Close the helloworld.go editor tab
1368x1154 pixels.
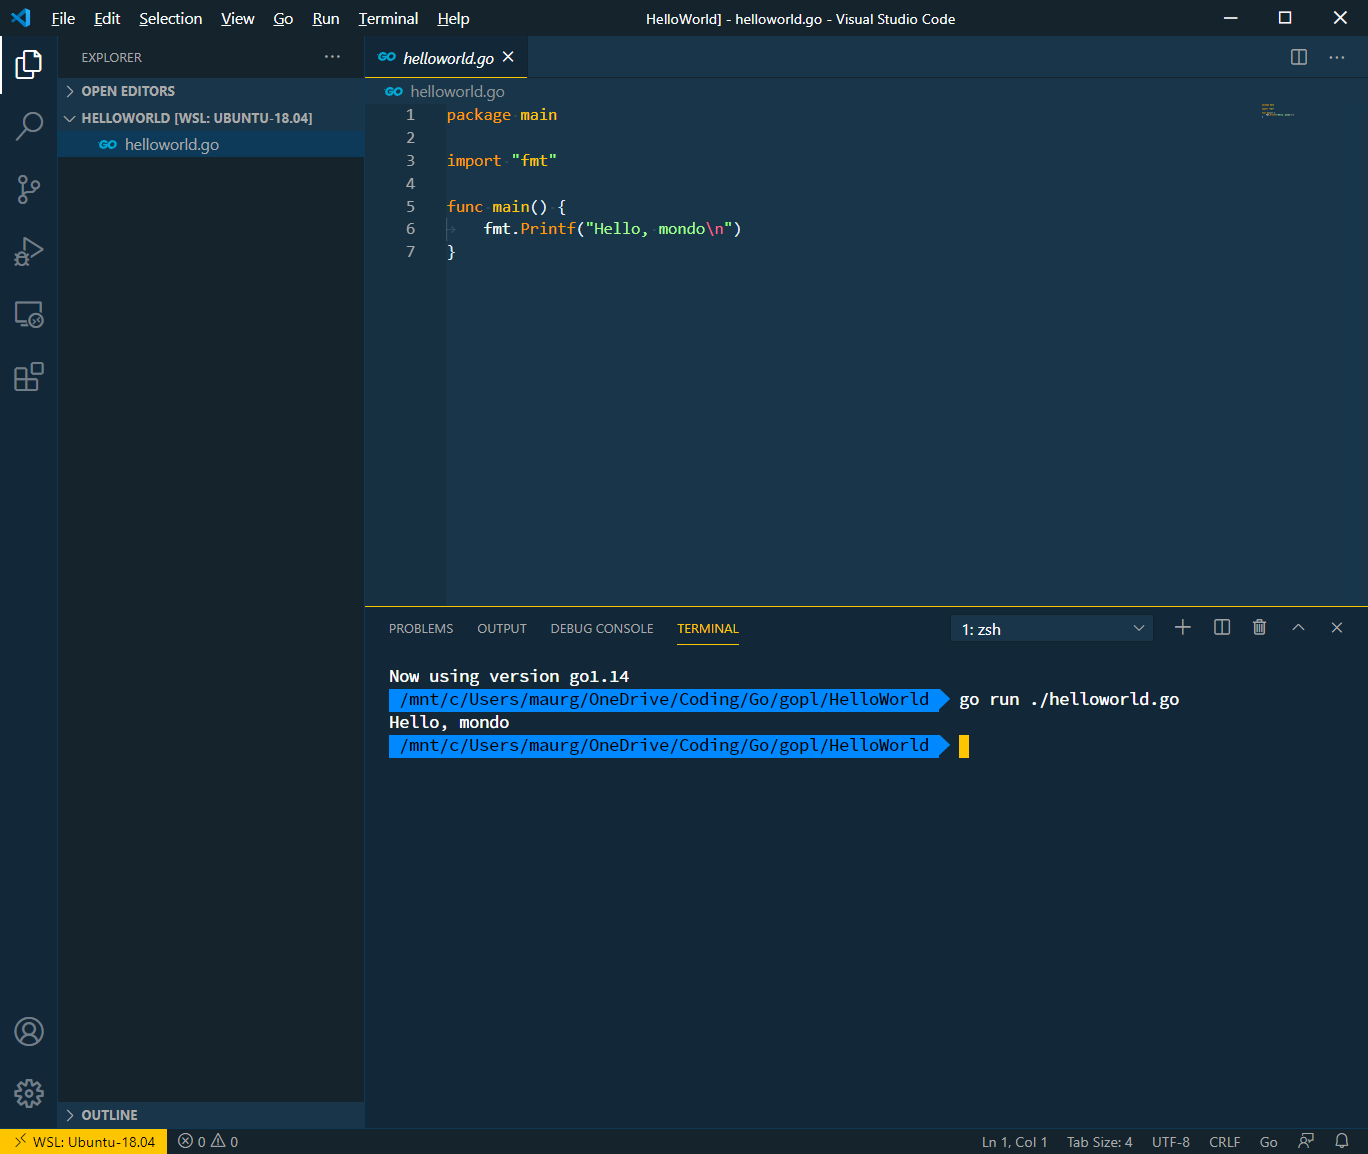(508, 57)
